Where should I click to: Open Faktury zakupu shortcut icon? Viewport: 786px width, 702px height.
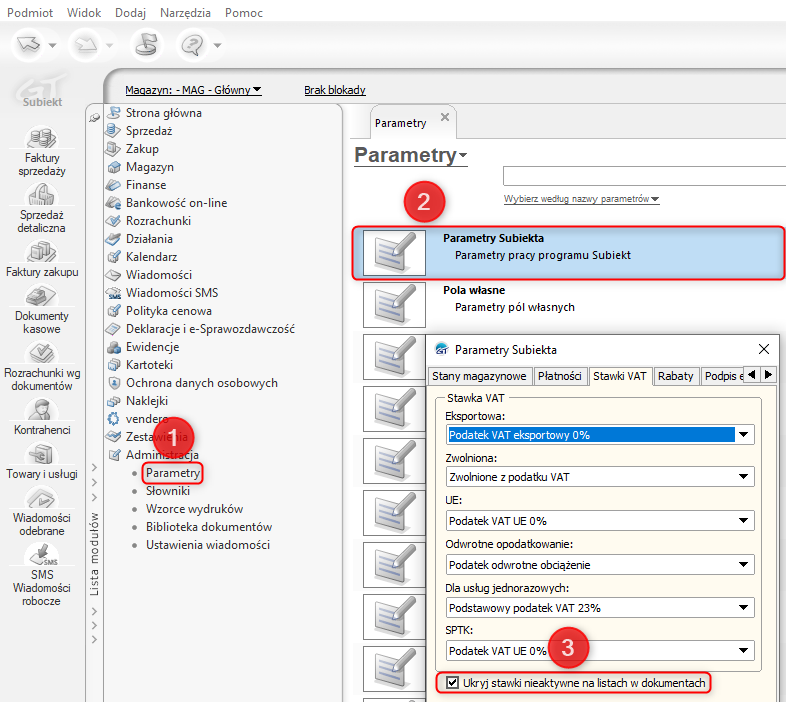[42, 252]
